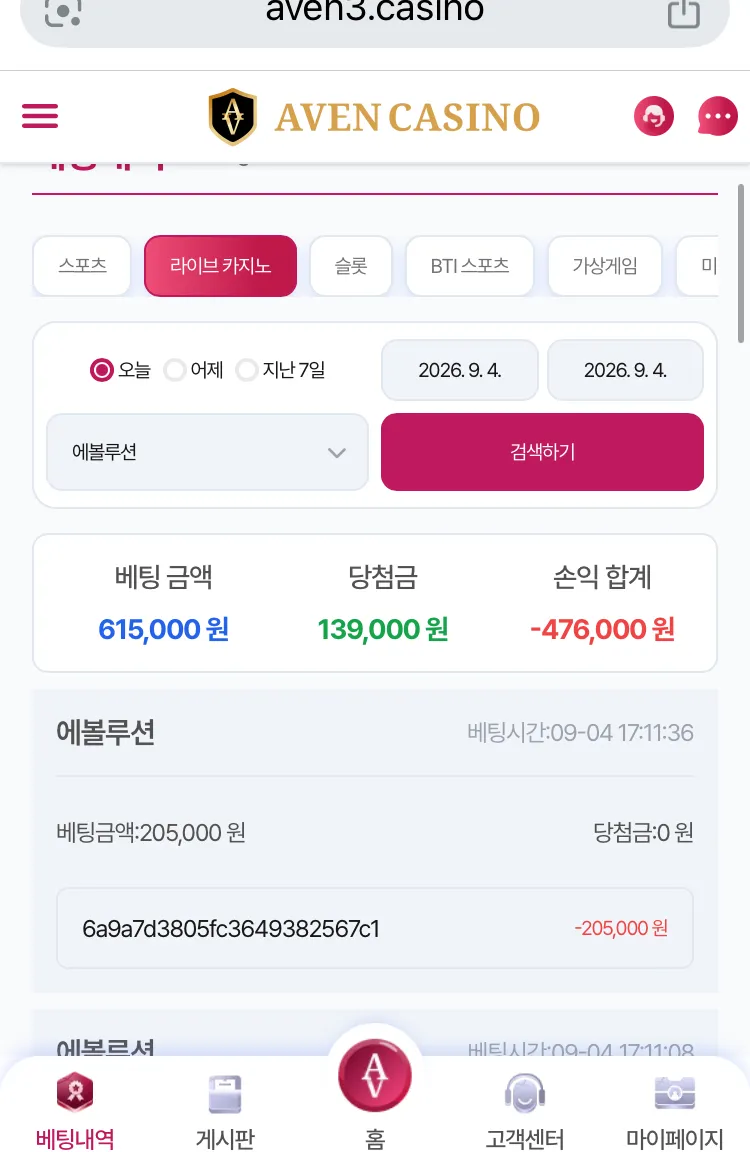
Task: Open the 게시판 board icon
Action: [x=225, y=1094]
